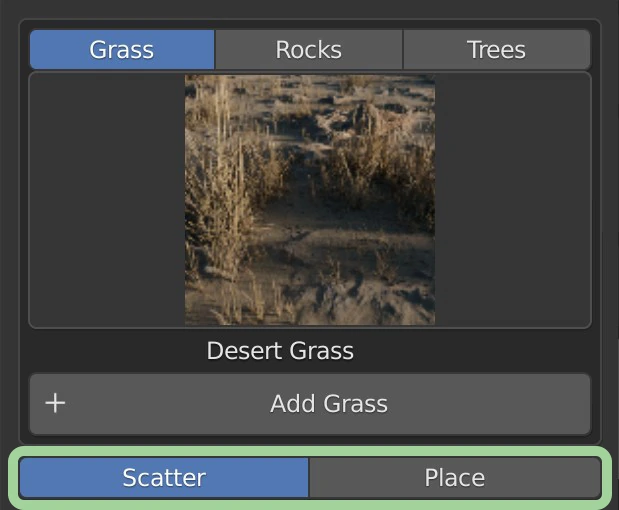
Task: Switch to the Rocks tab
Action: click(308, 50)
